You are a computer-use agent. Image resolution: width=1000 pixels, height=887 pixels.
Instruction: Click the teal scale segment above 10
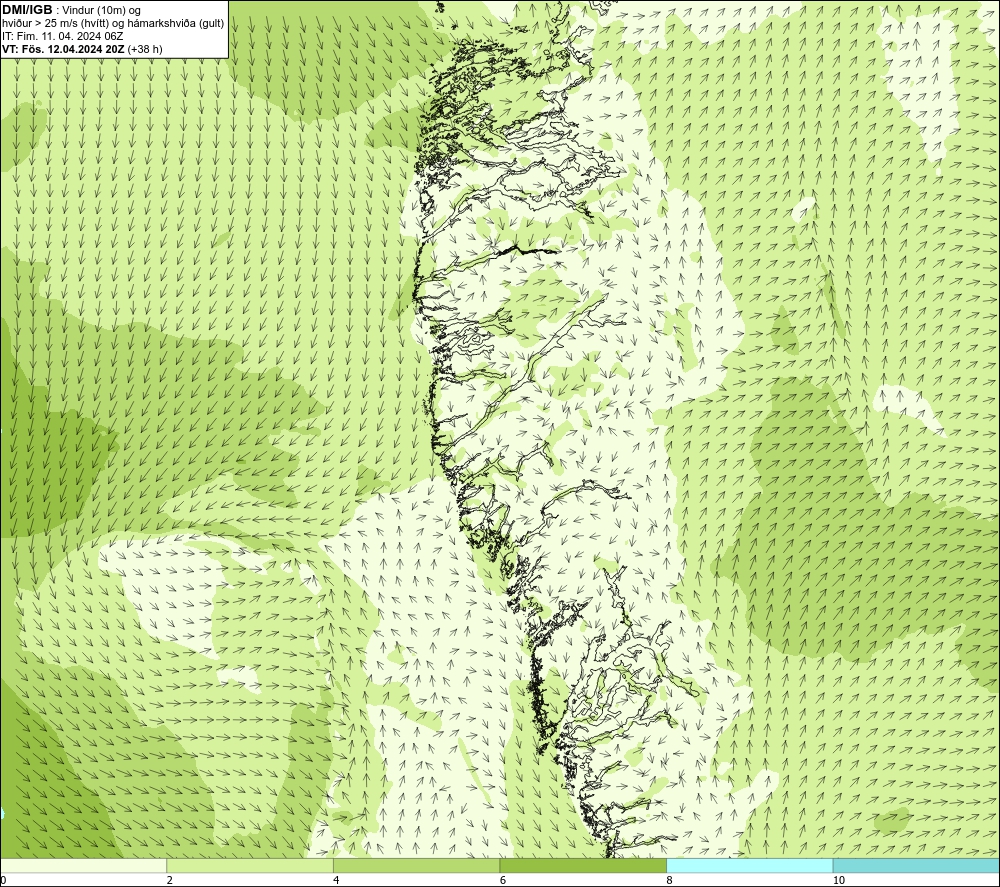[x=916, y=866]
